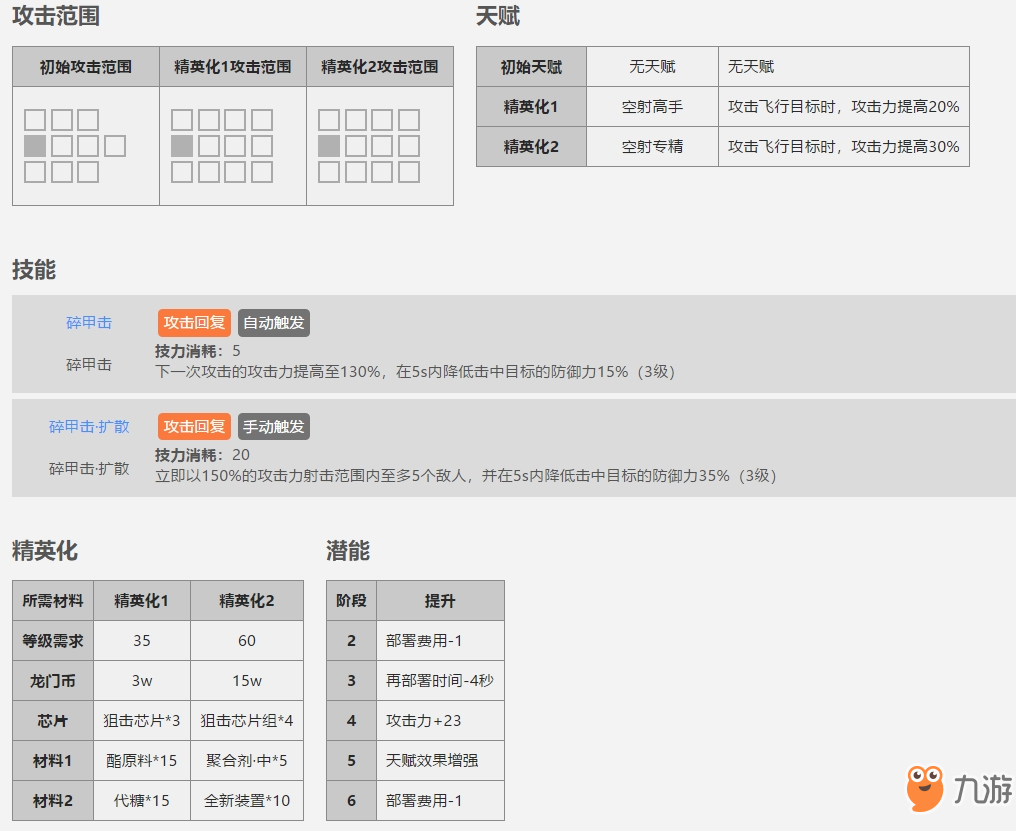Viewport: 1016px width, 831px height.
Task: Click the 攻击回复 tag on 碎甲击·扩散 row
Action: coord(194,427)
